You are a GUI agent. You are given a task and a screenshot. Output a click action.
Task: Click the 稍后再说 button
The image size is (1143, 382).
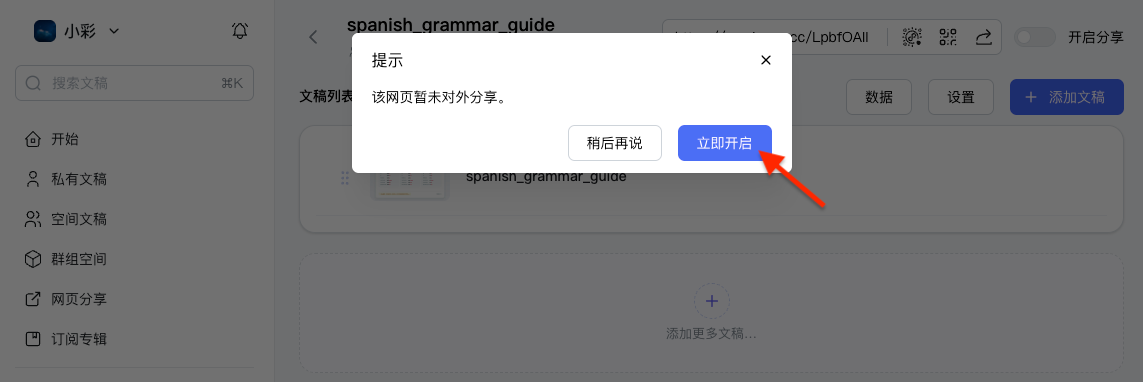615,143
